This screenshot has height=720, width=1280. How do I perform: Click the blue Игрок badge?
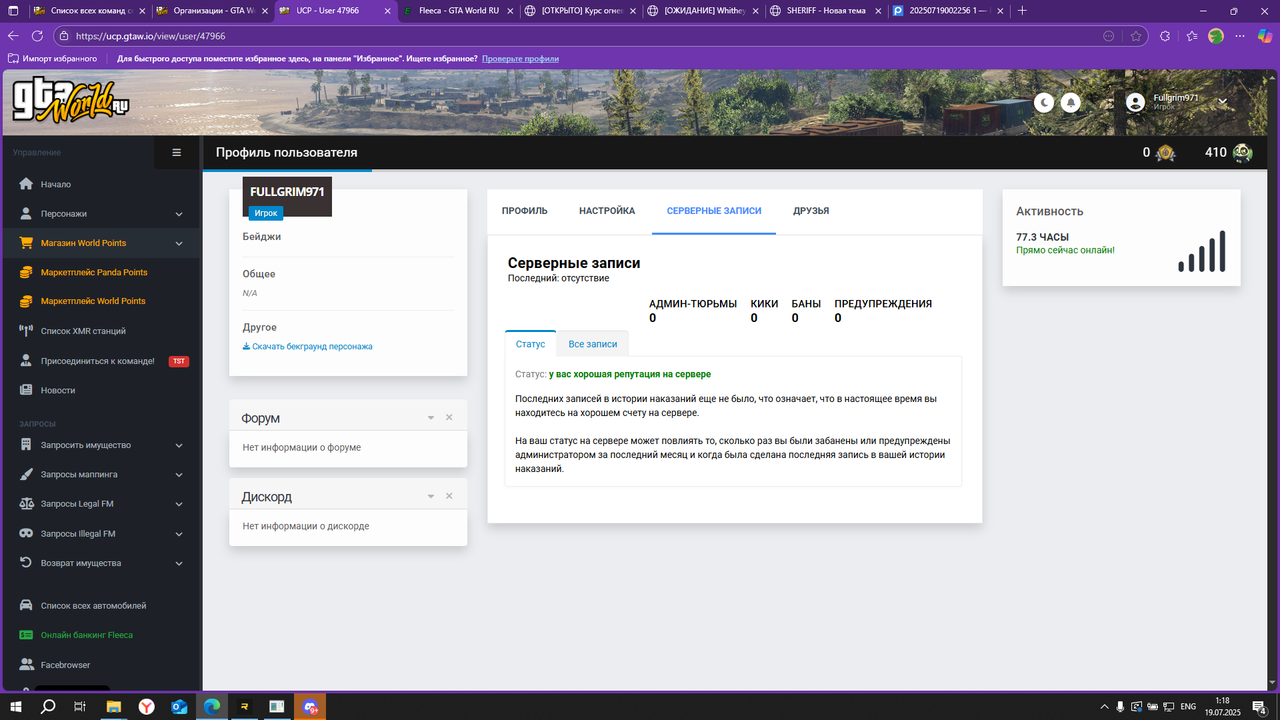coord(266,213)
